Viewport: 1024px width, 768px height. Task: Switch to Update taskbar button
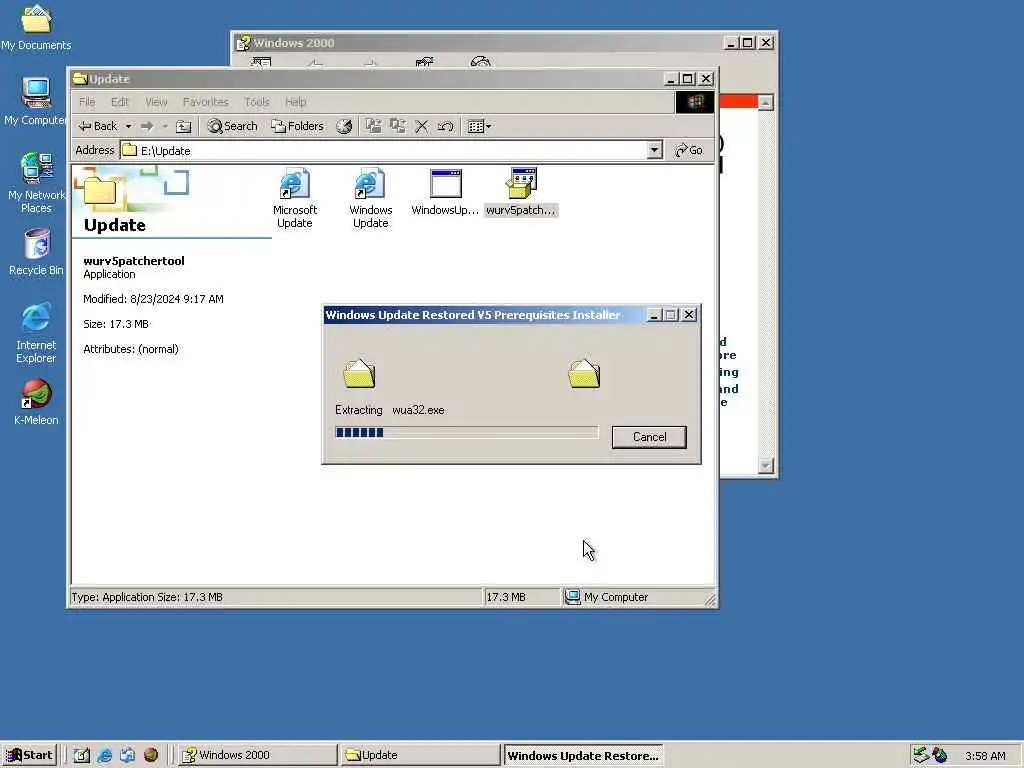pyautogui.click(x=419, y=755)
